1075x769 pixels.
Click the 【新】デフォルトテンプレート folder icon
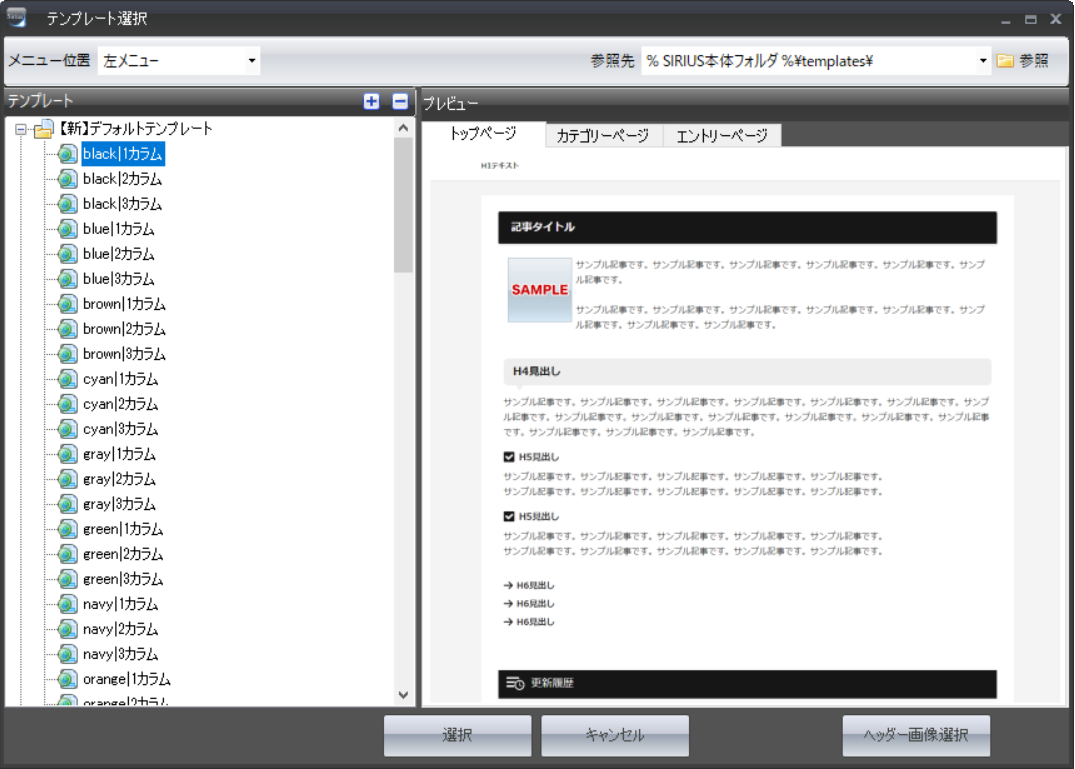coord(44,128)
